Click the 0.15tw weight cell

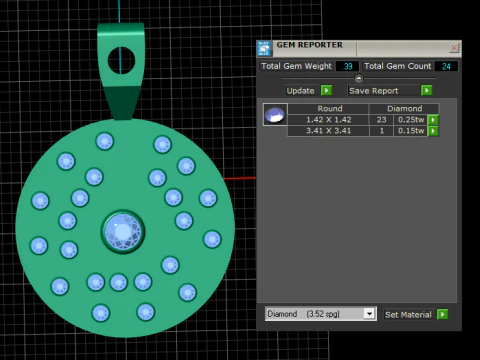(x=411, y=131)
